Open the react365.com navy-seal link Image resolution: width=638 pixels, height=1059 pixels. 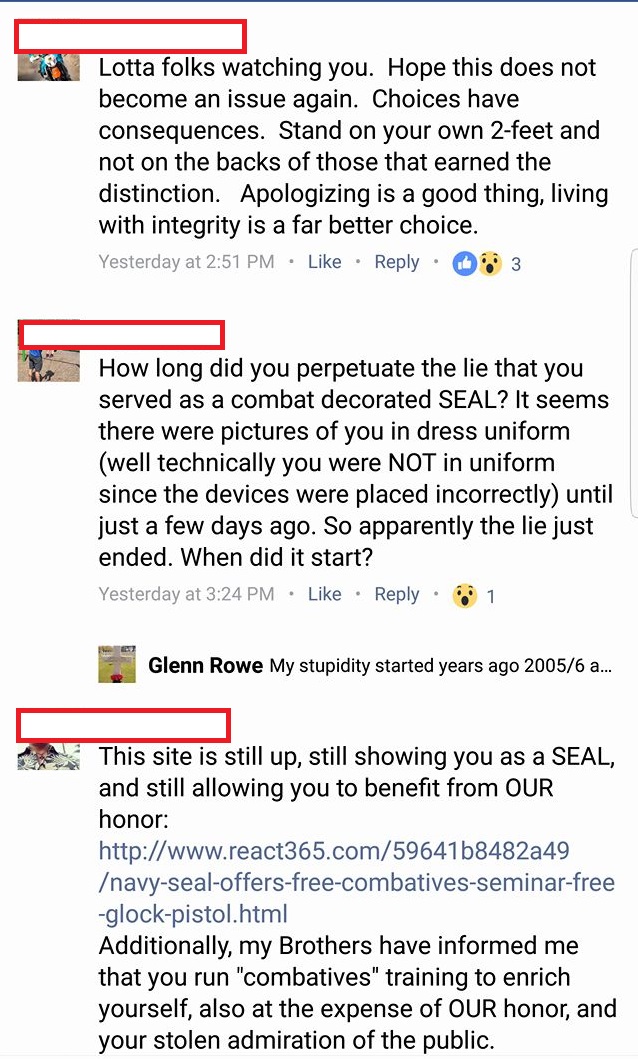(356, 882)
